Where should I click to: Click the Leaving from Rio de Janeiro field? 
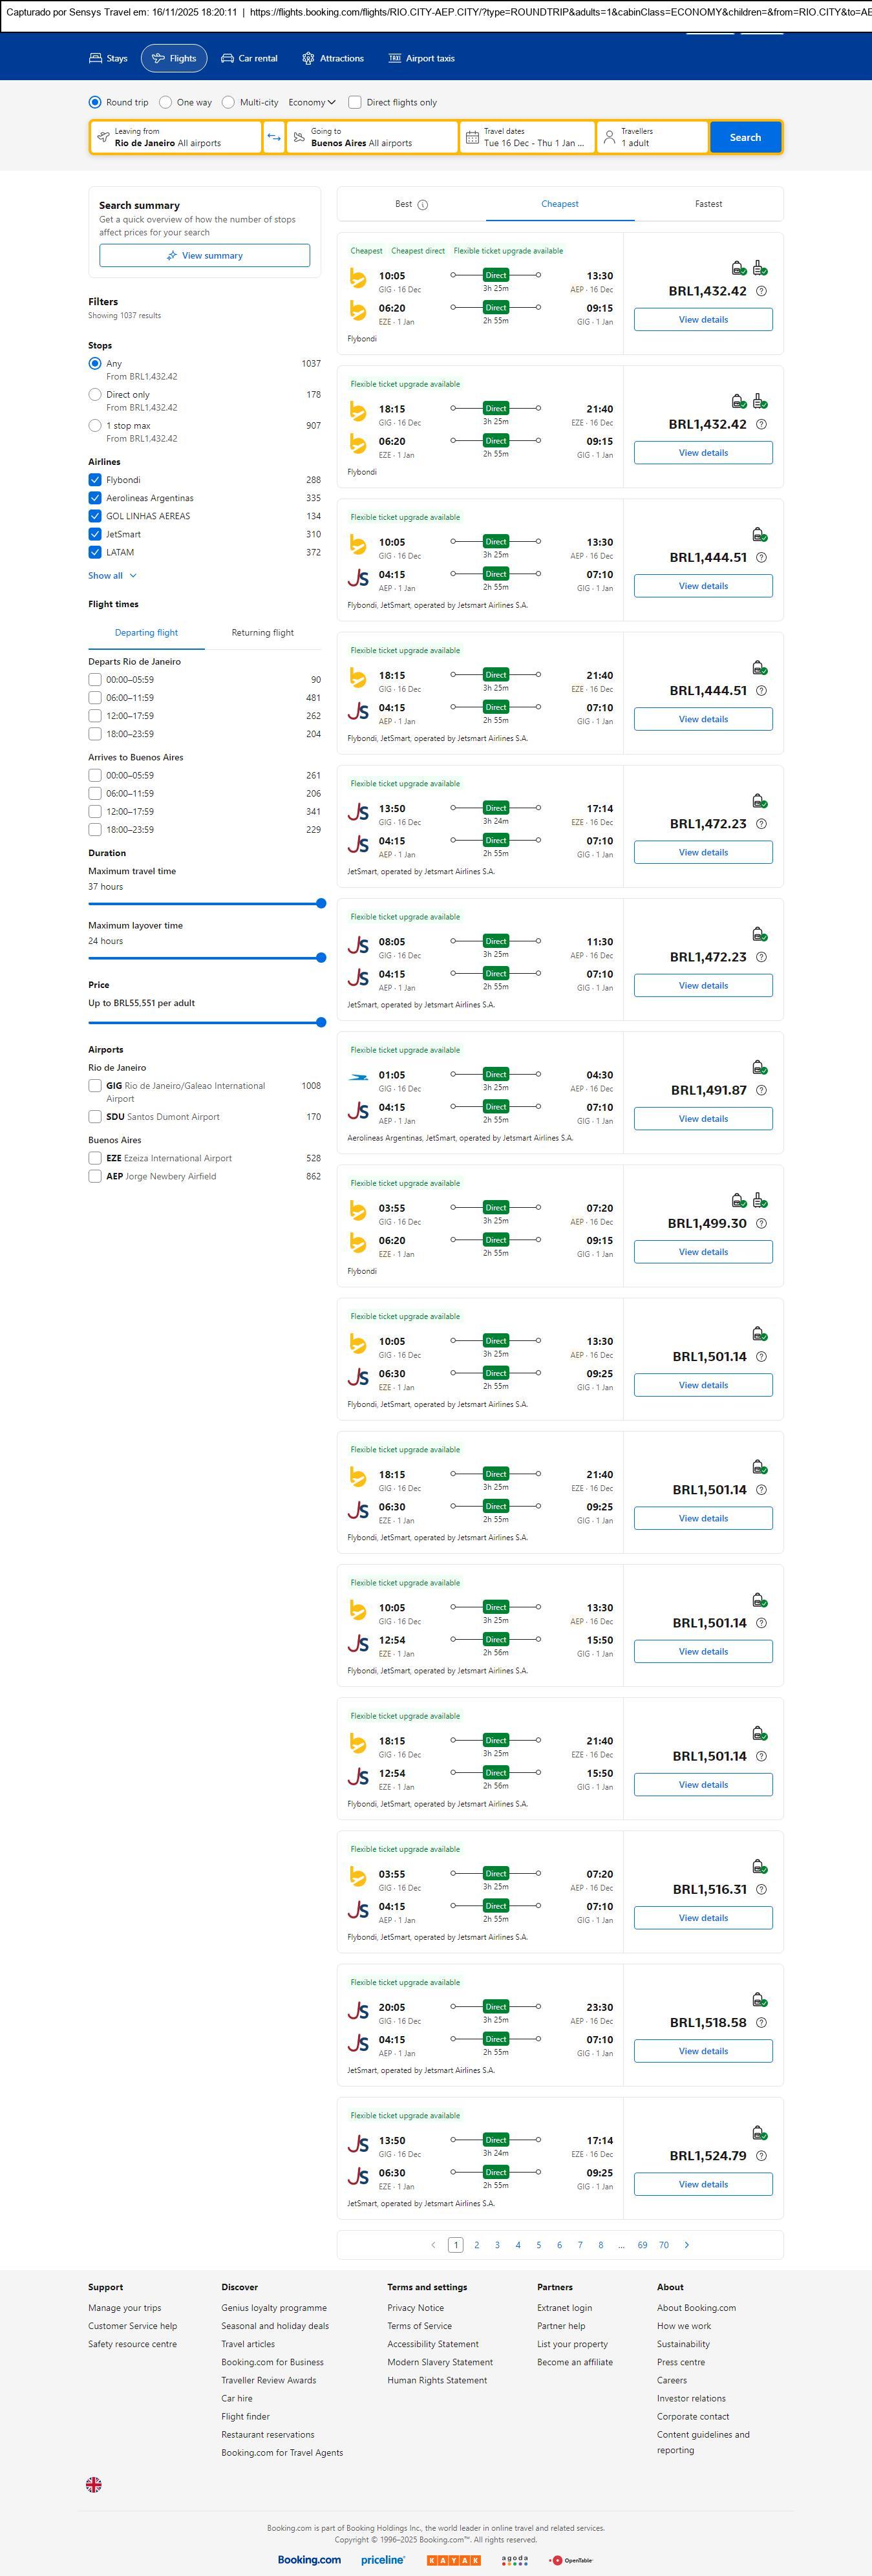(176, 137)
